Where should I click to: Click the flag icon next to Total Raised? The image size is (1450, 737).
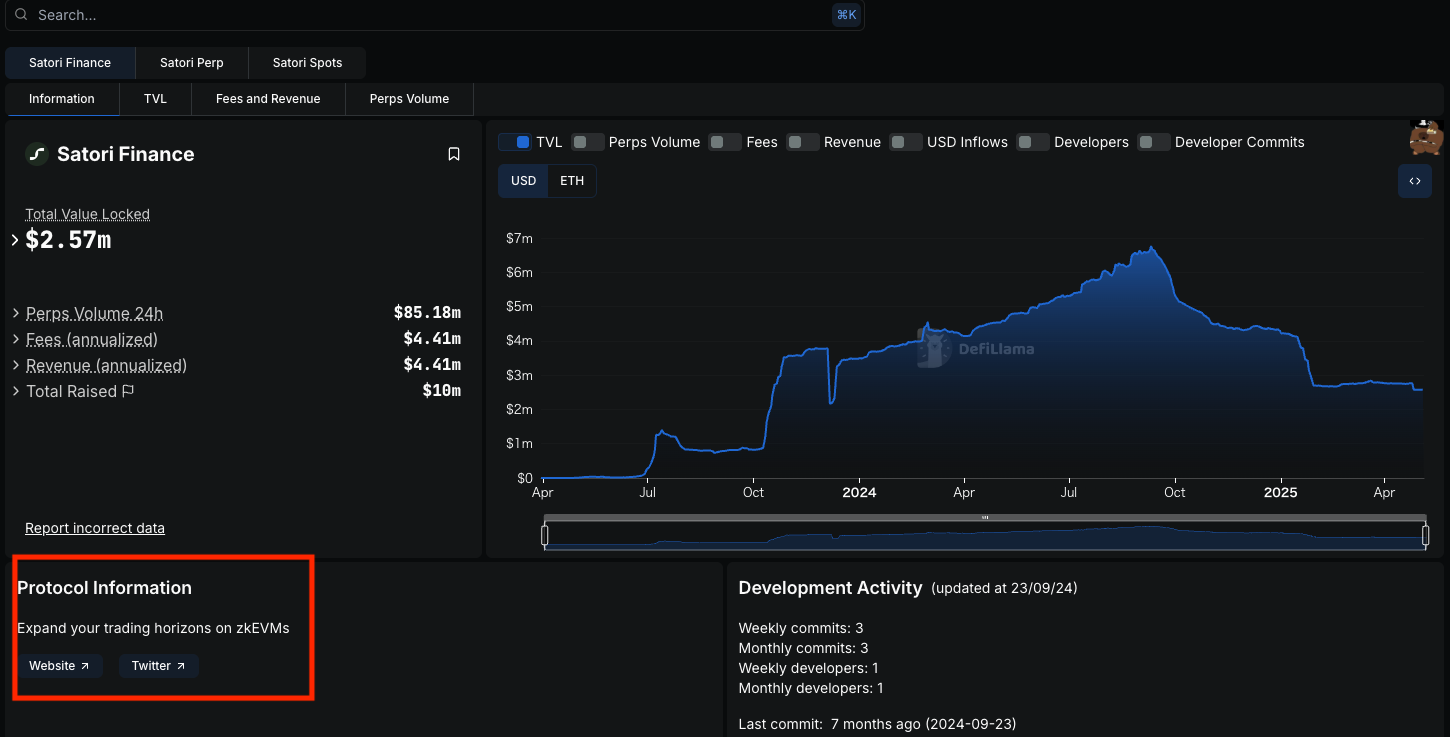click(x=128, y=391)
